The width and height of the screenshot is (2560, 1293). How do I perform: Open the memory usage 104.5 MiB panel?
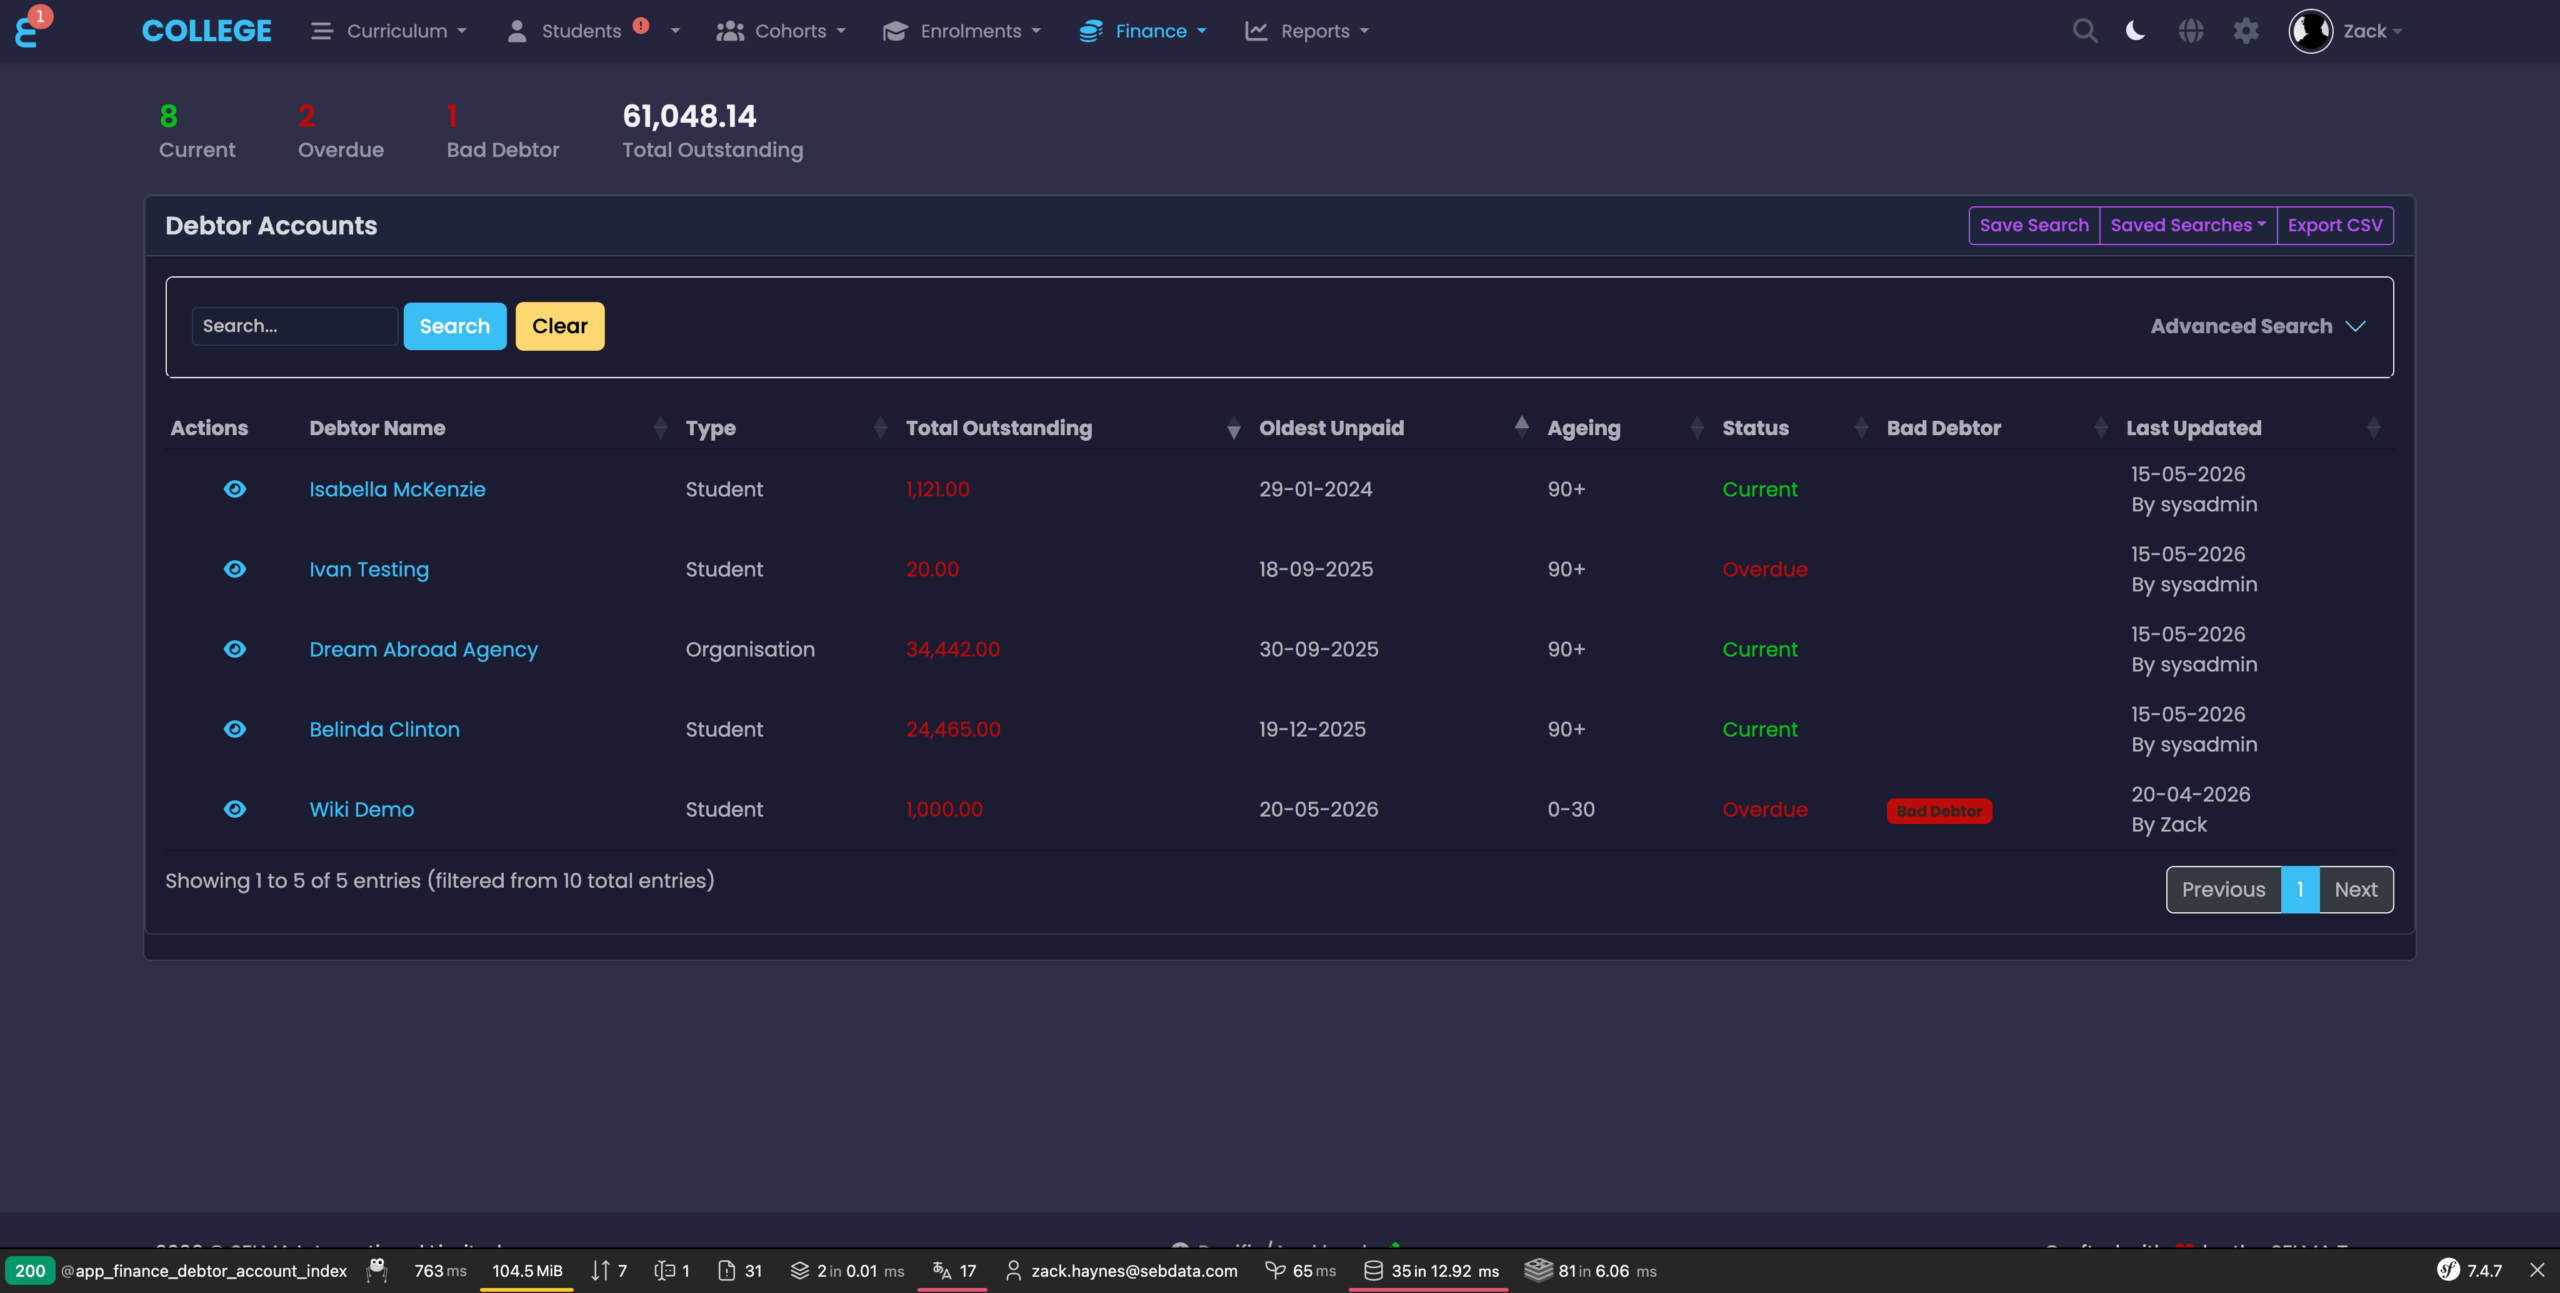(x=527, y=1270)
